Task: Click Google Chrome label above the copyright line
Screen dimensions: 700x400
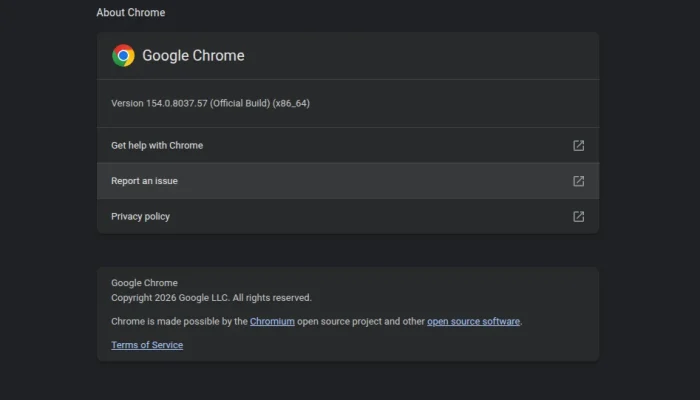Action: [144, 283]
